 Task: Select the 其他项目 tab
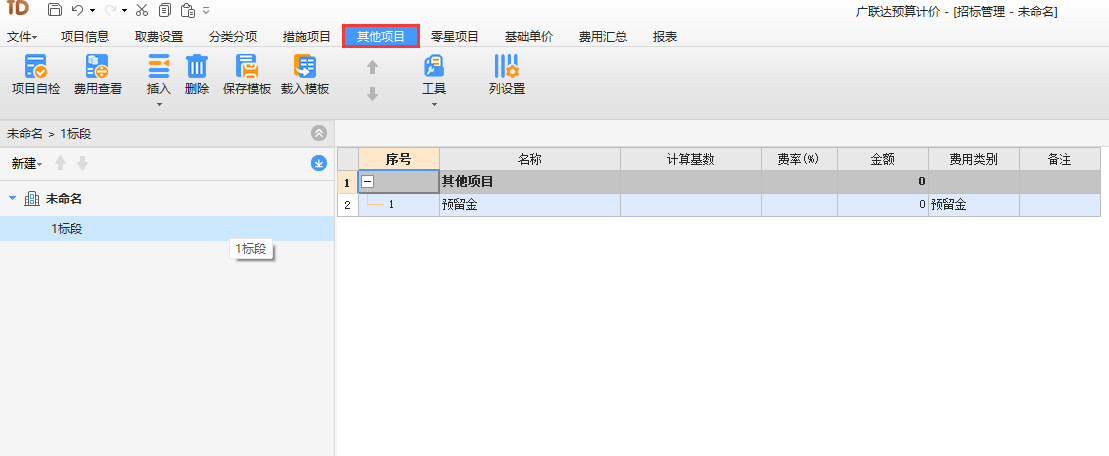pos(381,37)
